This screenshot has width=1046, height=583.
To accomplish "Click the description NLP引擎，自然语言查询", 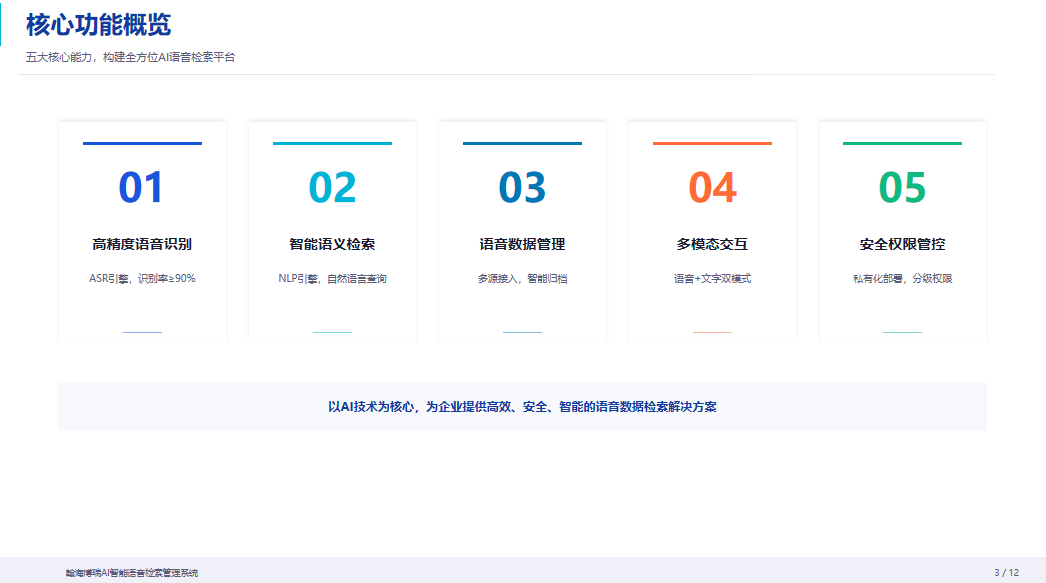I will (x=332, y=279).
